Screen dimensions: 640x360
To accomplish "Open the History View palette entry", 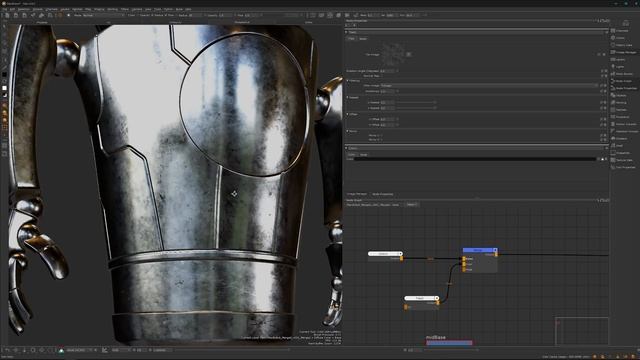I will (x=624, y=45).
